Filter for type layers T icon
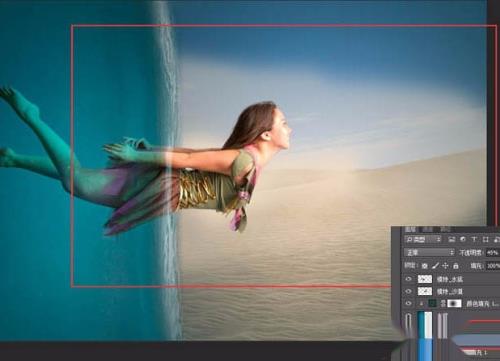The width and height of the screenshot is (500, 361). [x=474, y=239]
